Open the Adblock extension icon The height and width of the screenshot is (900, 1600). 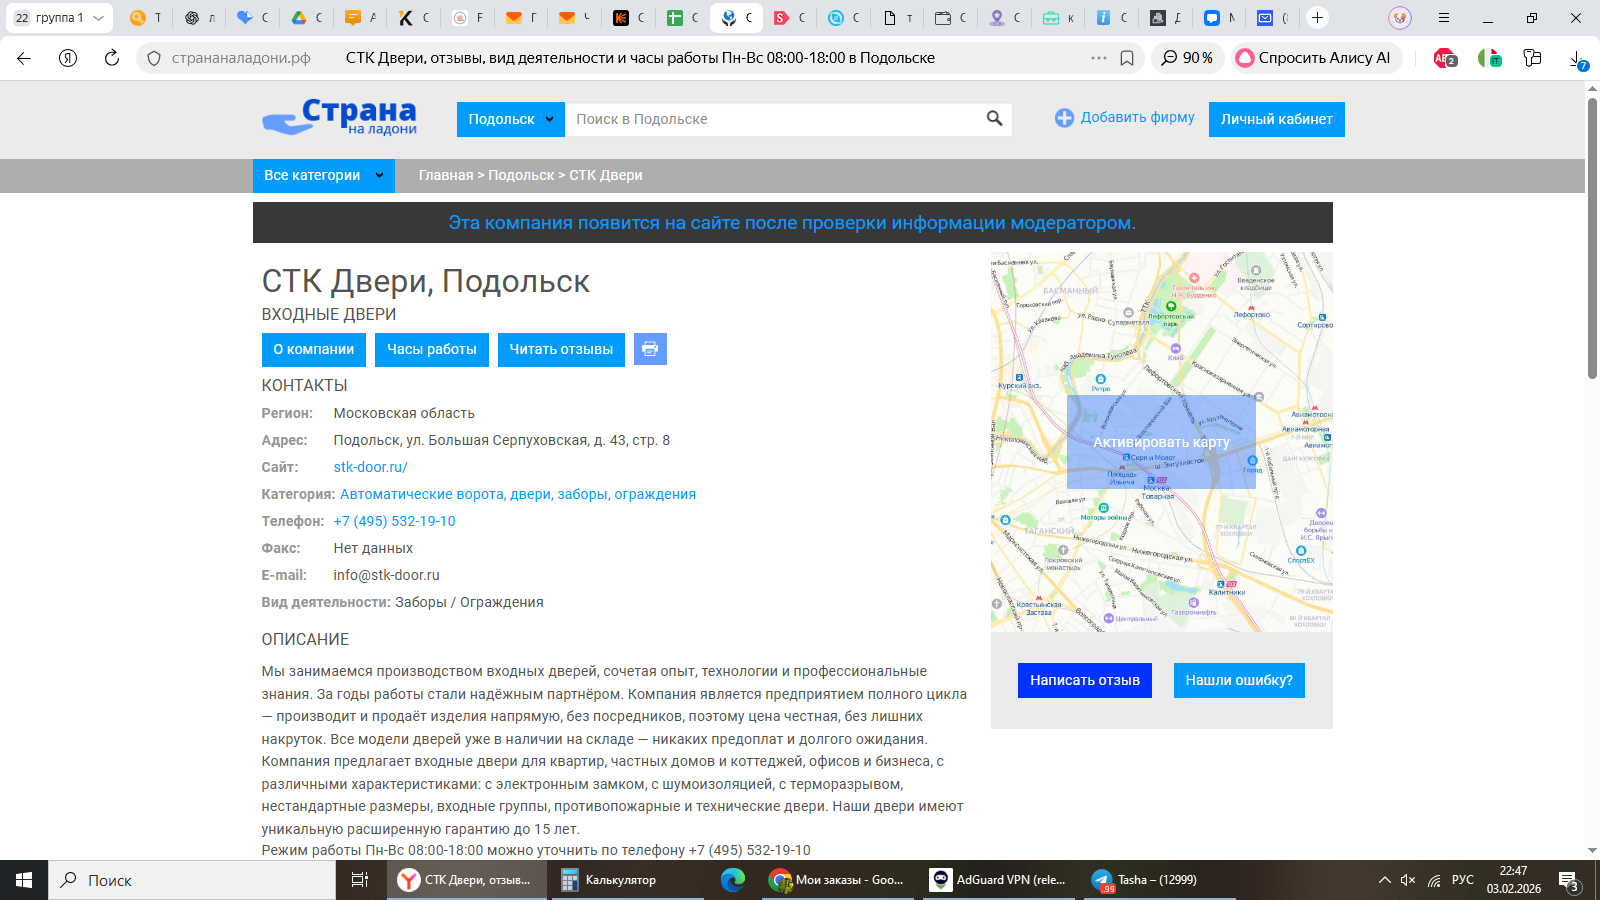click(1445, 58)
